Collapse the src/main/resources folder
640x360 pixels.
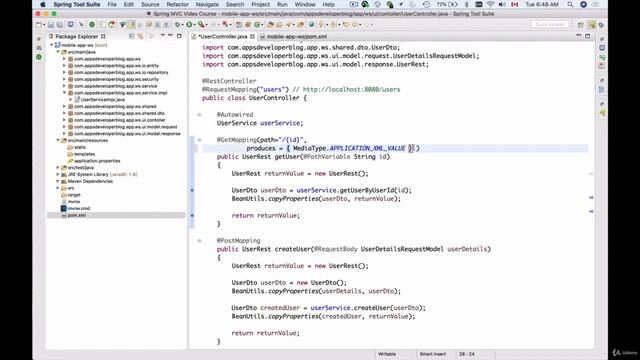(58, 140)
